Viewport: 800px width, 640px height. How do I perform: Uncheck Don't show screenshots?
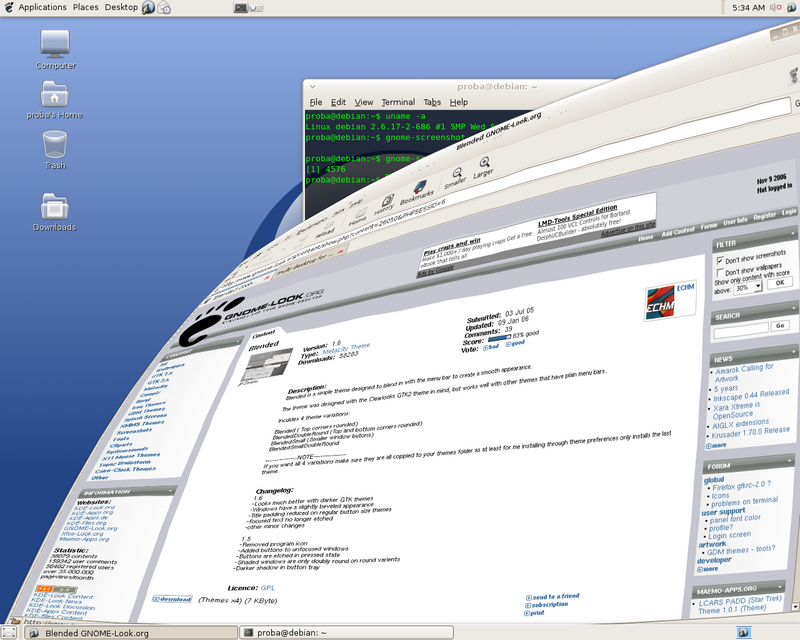(x=720, y=261)
